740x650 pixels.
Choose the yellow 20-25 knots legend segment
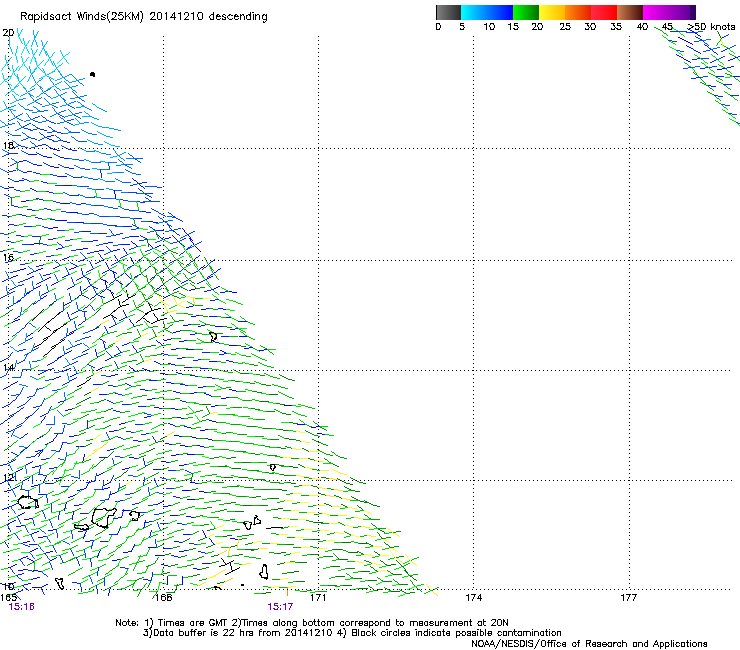pos(552,12)
